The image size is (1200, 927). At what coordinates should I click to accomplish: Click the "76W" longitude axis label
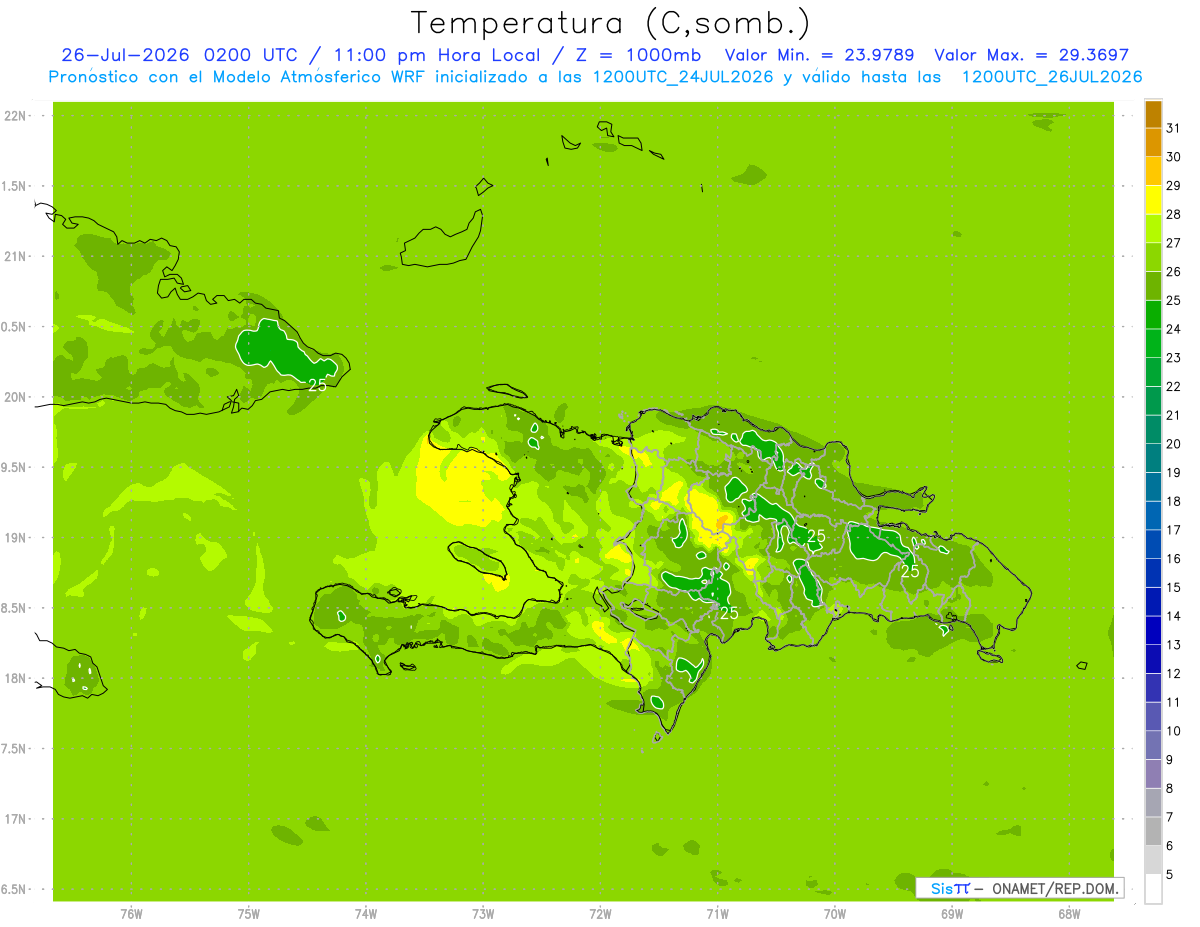click(x=131, y=913)
